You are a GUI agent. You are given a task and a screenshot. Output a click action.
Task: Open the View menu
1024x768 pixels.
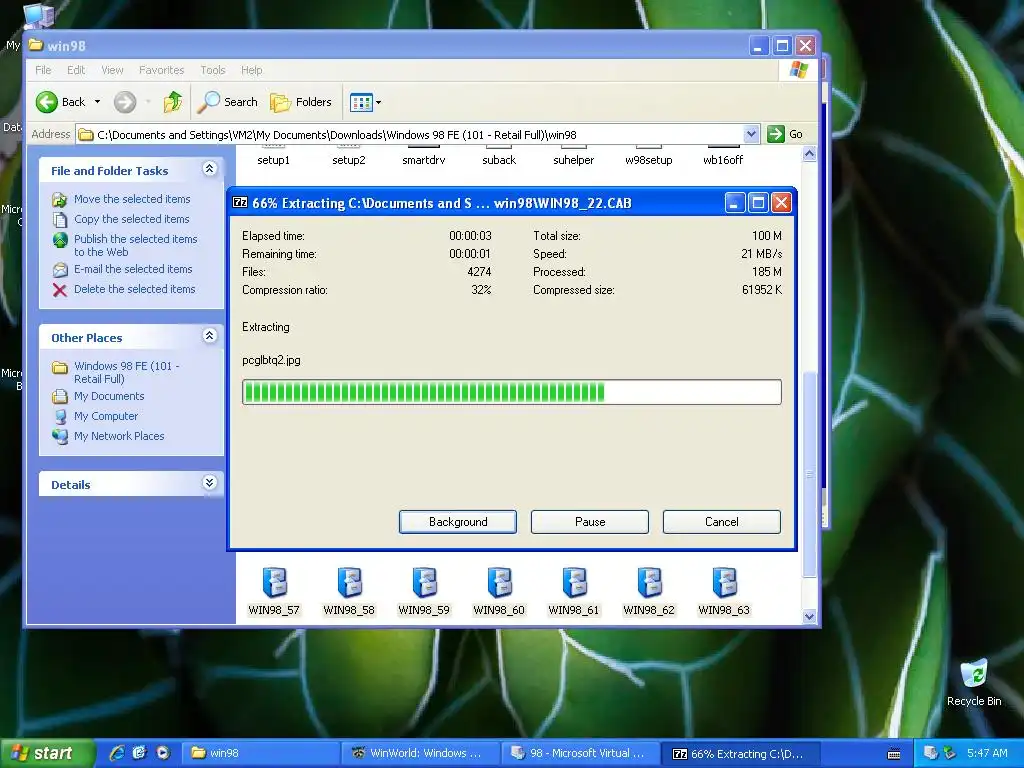(x=112, y=70)
